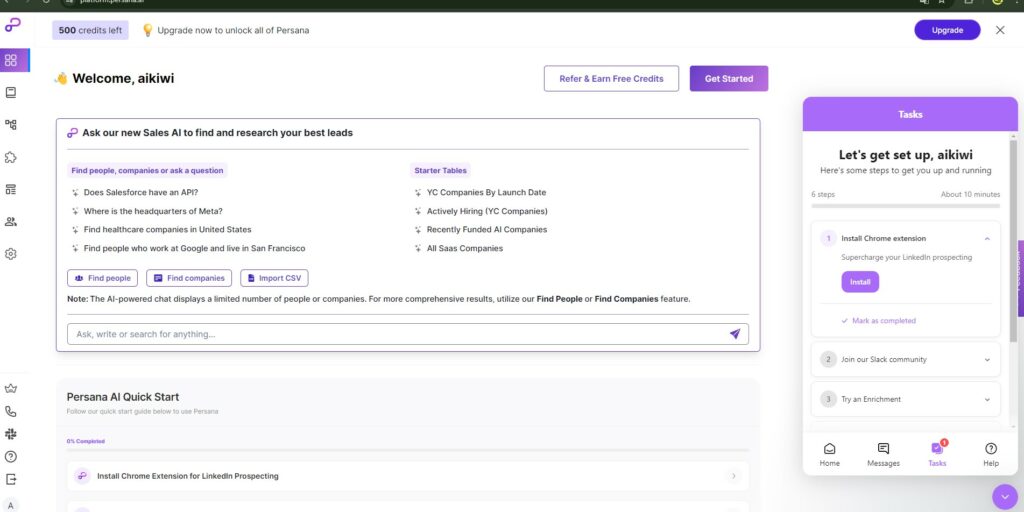This screenshot has width=1024, height=512.
Task: Open the dashboard grid icon in sidebar
Action: click(10, 61)
